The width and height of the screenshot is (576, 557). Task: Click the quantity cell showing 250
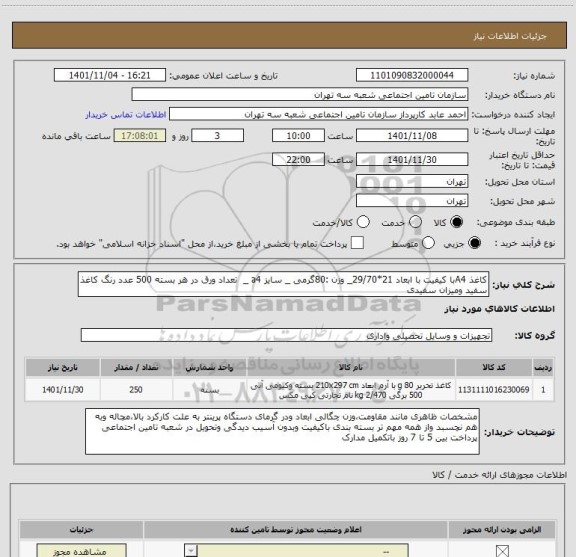[136, 389]
